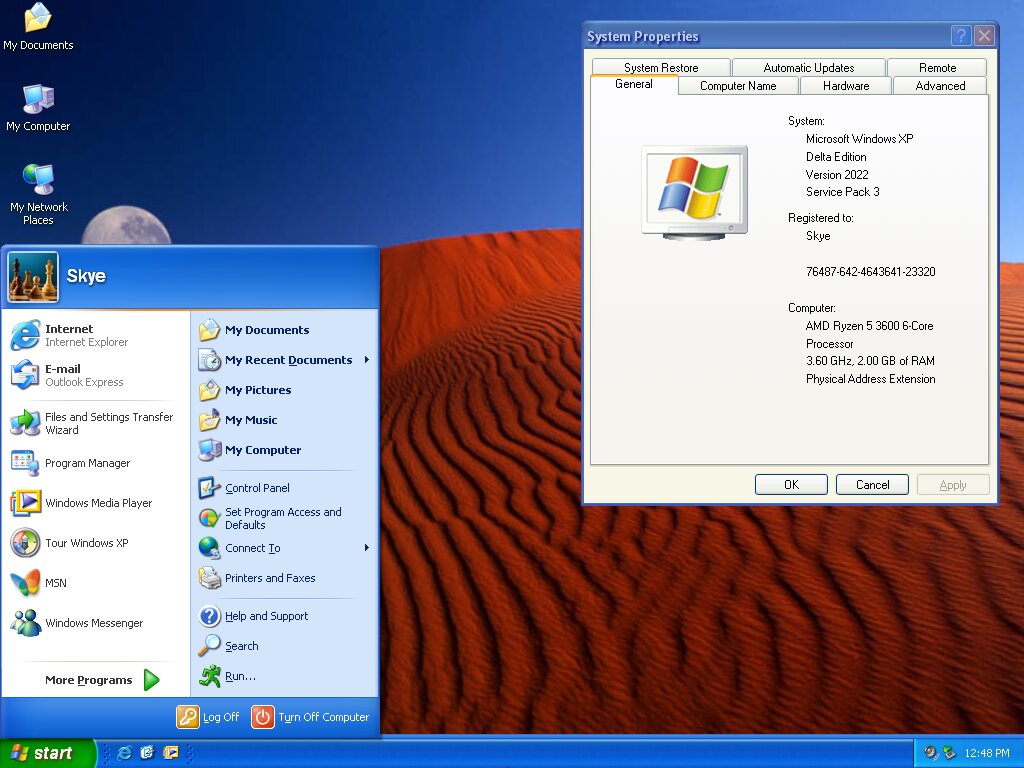Launch Internet Explorer from Quick Launch

(x=123, y=753)
